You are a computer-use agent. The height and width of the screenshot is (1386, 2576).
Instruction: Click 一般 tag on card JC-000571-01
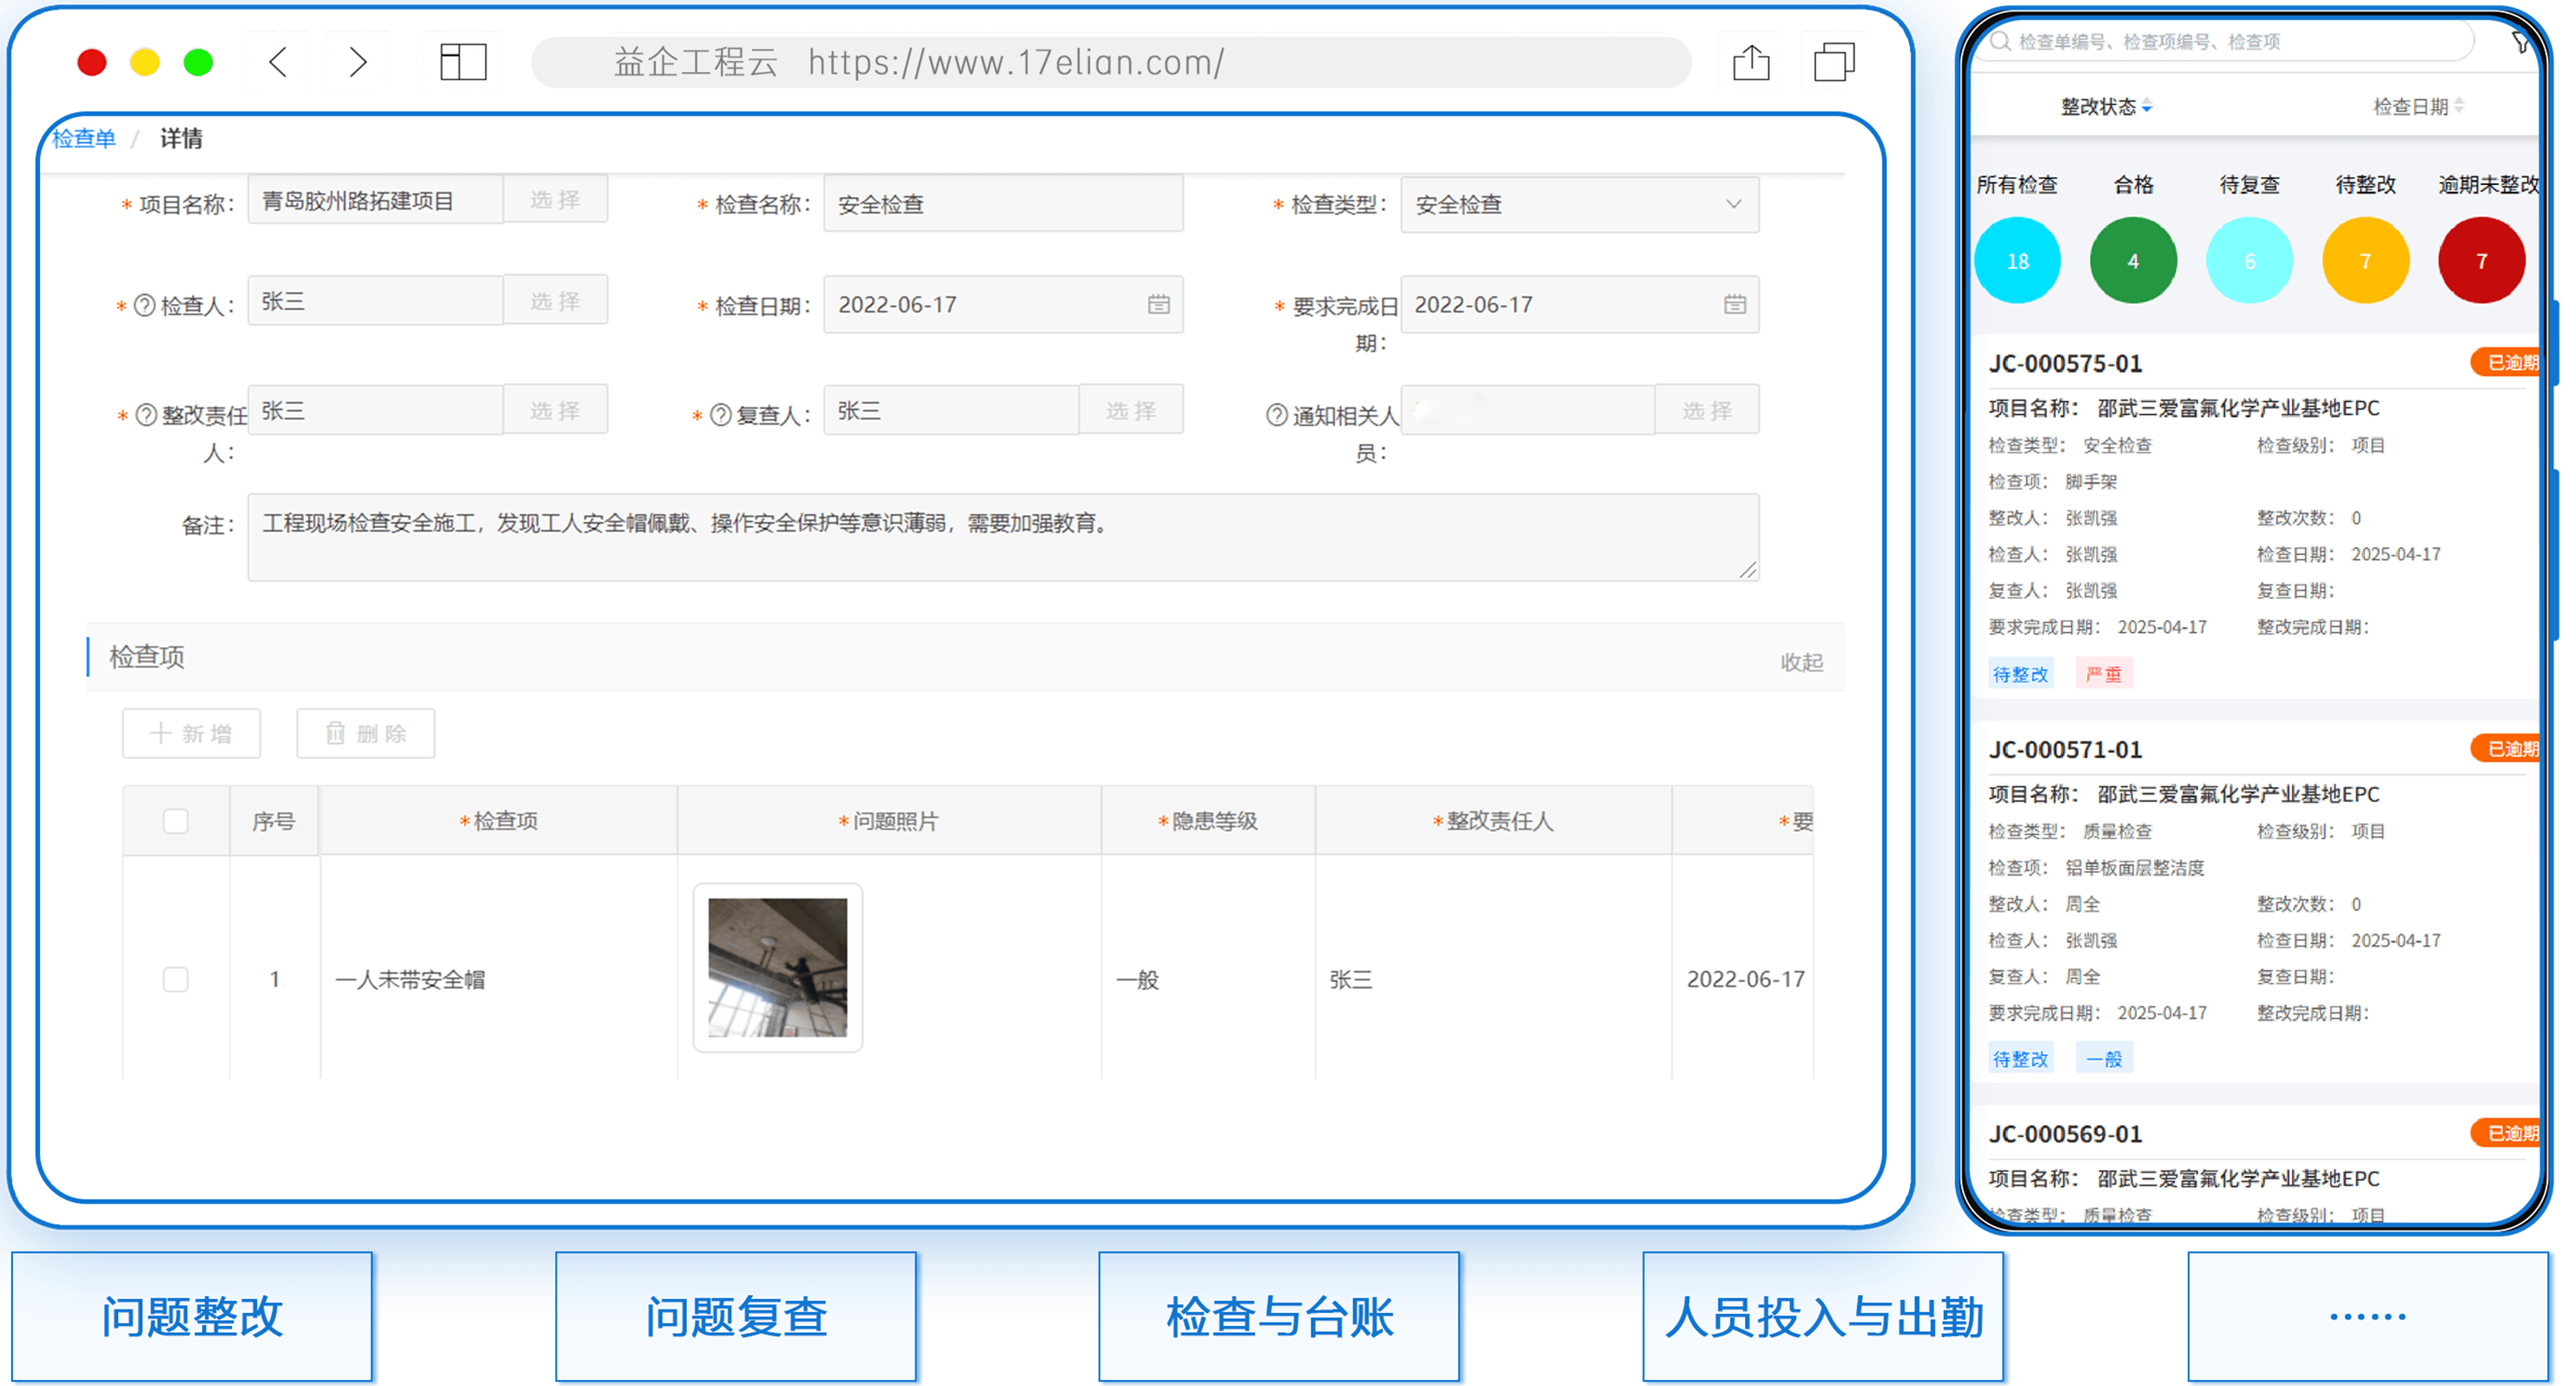(x=2104, y=1059)
